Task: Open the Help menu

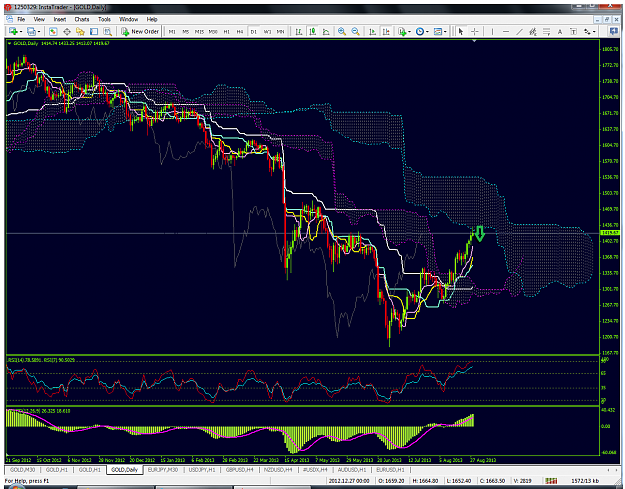Action: [152, 19]
